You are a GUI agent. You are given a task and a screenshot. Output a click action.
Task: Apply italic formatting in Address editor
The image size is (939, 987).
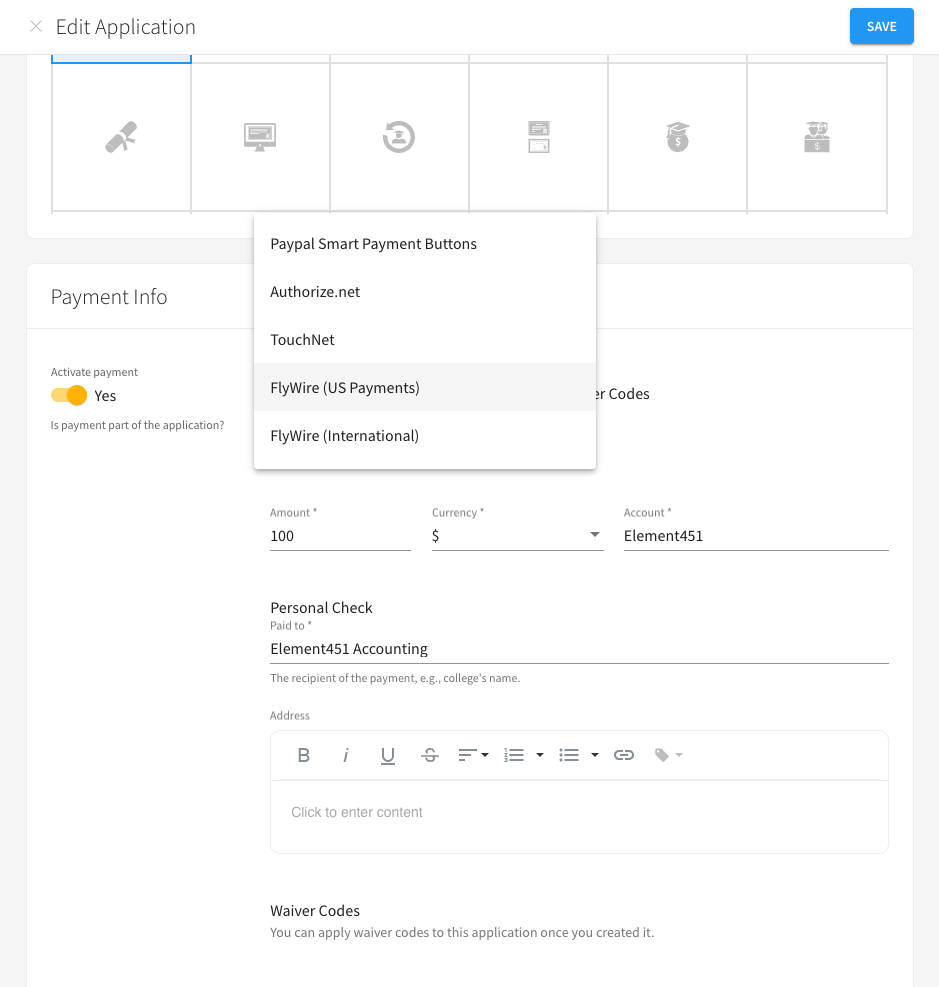click(346, 755)
